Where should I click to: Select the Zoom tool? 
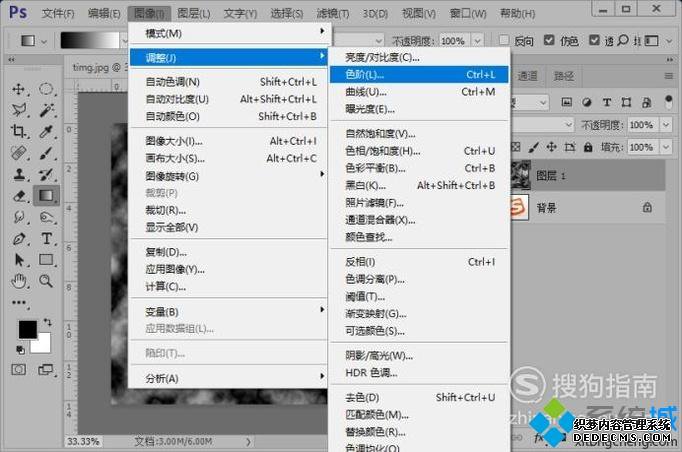coord(46,281)
